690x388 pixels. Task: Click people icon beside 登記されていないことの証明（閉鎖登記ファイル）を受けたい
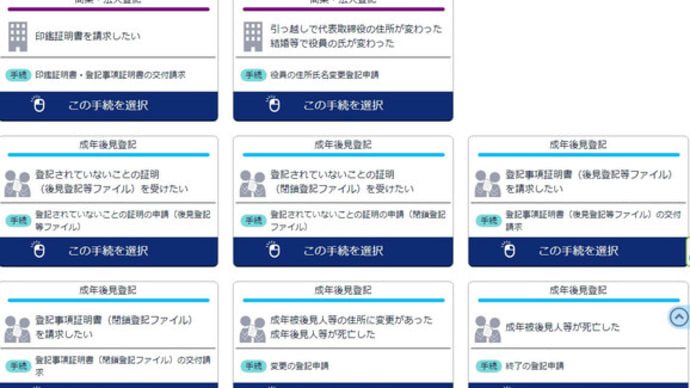point(253,183)
